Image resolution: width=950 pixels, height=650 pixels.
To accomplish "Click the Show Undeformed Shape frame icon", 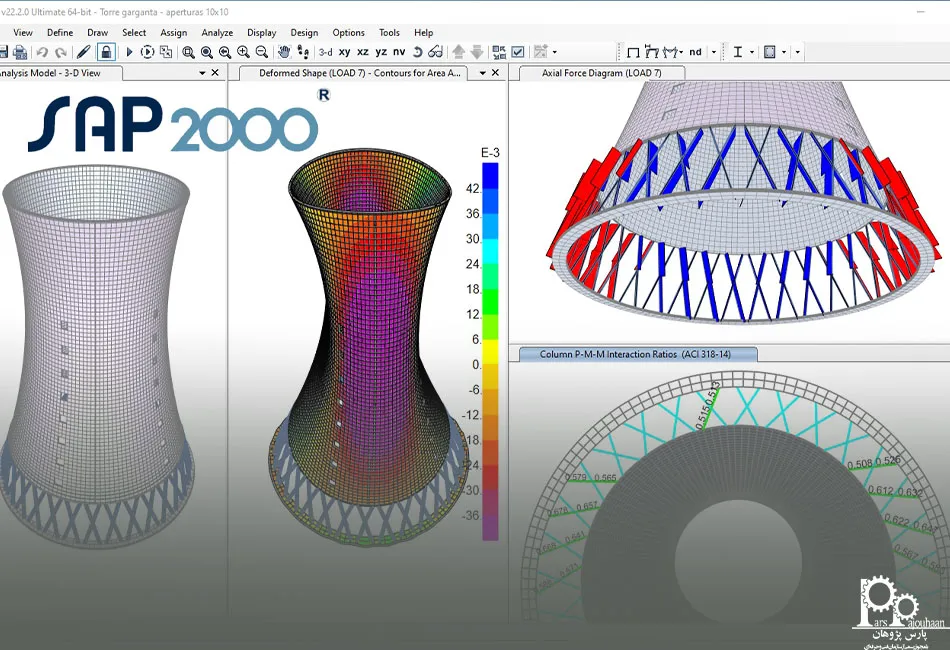I will point(633,52).
